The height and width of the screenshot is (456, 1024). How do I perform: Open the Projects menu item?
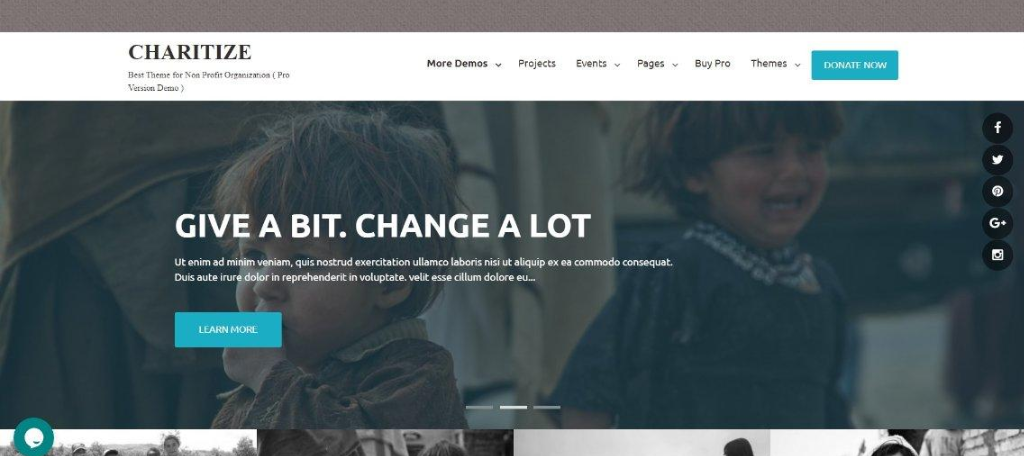point(537,63)
